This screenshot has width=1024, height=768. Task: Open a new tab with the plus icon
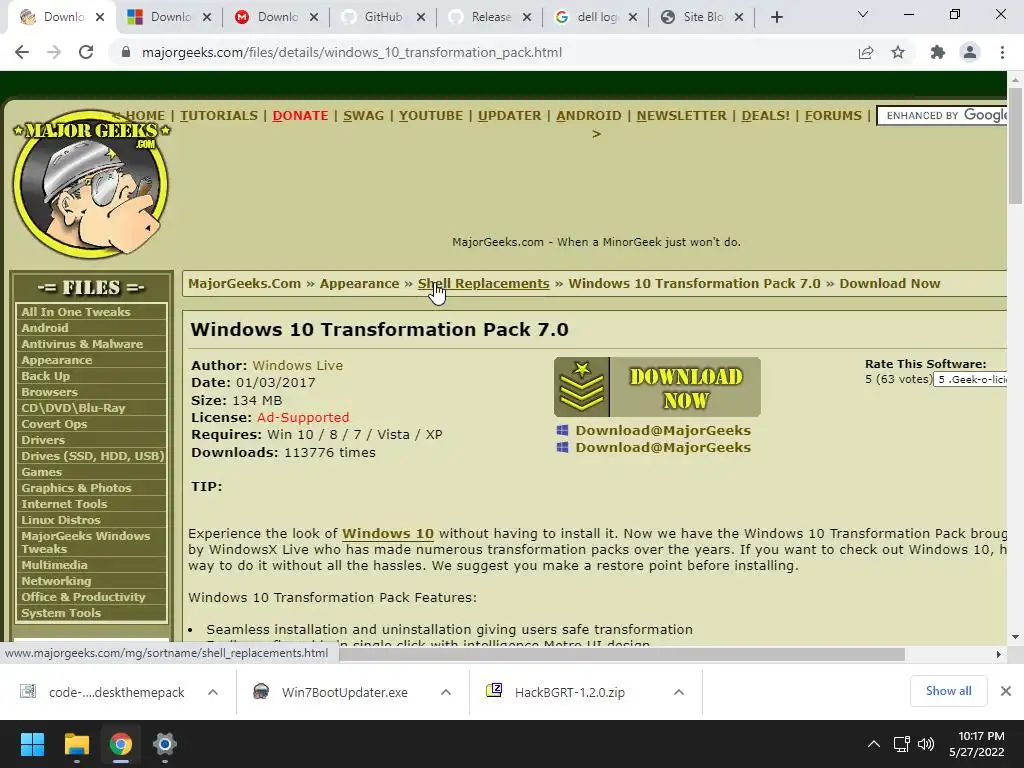(x=776, y=17)
